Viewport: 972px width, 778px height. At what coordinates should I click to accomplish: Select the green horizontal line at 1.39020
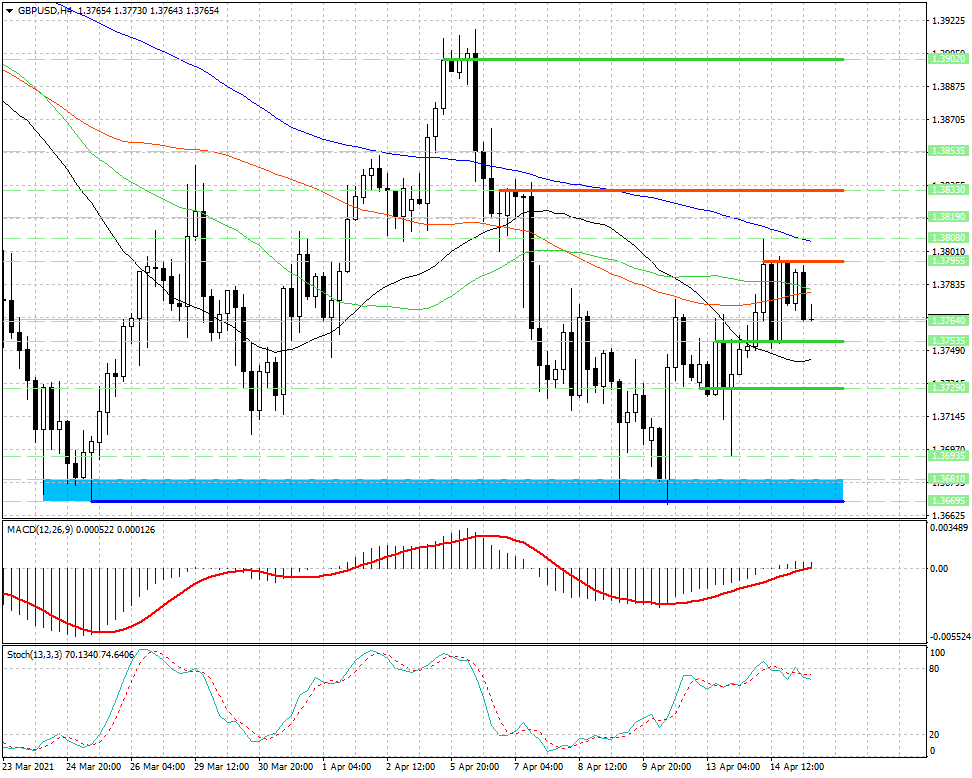tap(642, 60)
